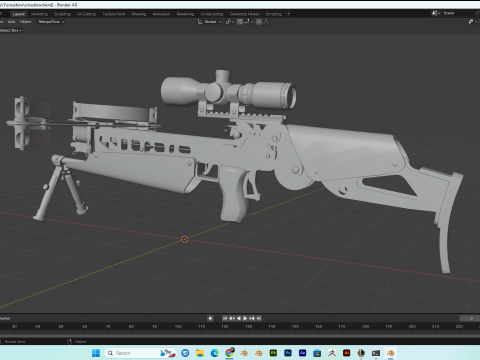Open After Effects from taskbar
This screenshot has height=360, width=480.
coord(302,353)
